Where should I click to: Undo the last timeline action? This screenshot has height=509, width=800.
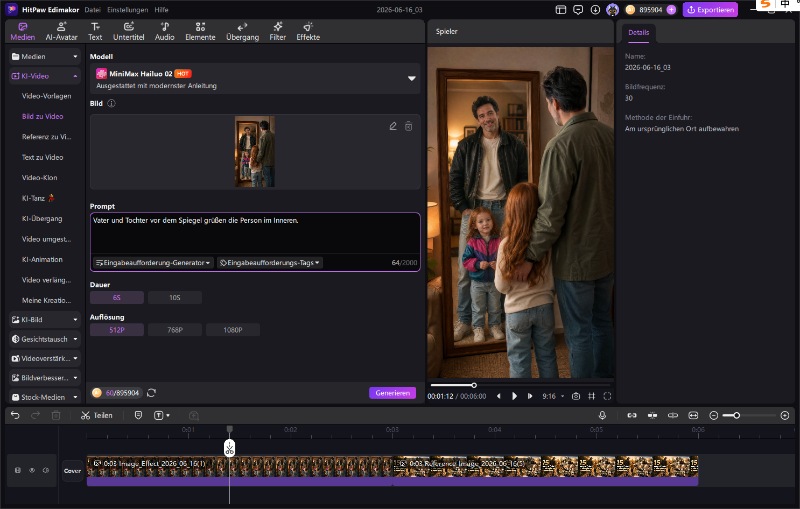pos(15,415)
